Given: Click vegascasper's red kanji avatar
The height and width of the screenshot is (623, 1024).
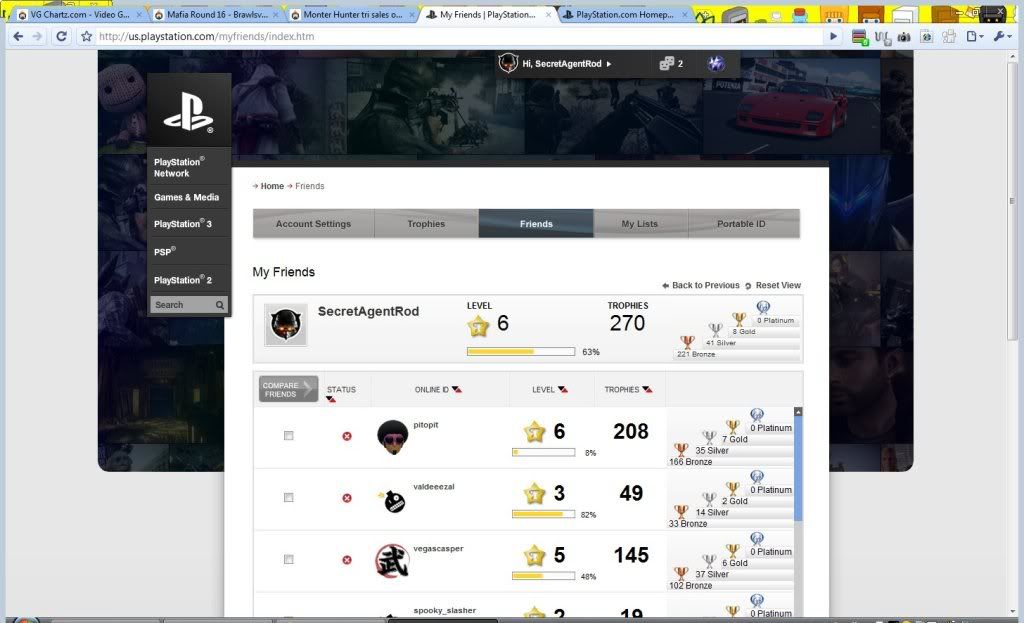Looking at the screenshot, I should coord(392,560).
